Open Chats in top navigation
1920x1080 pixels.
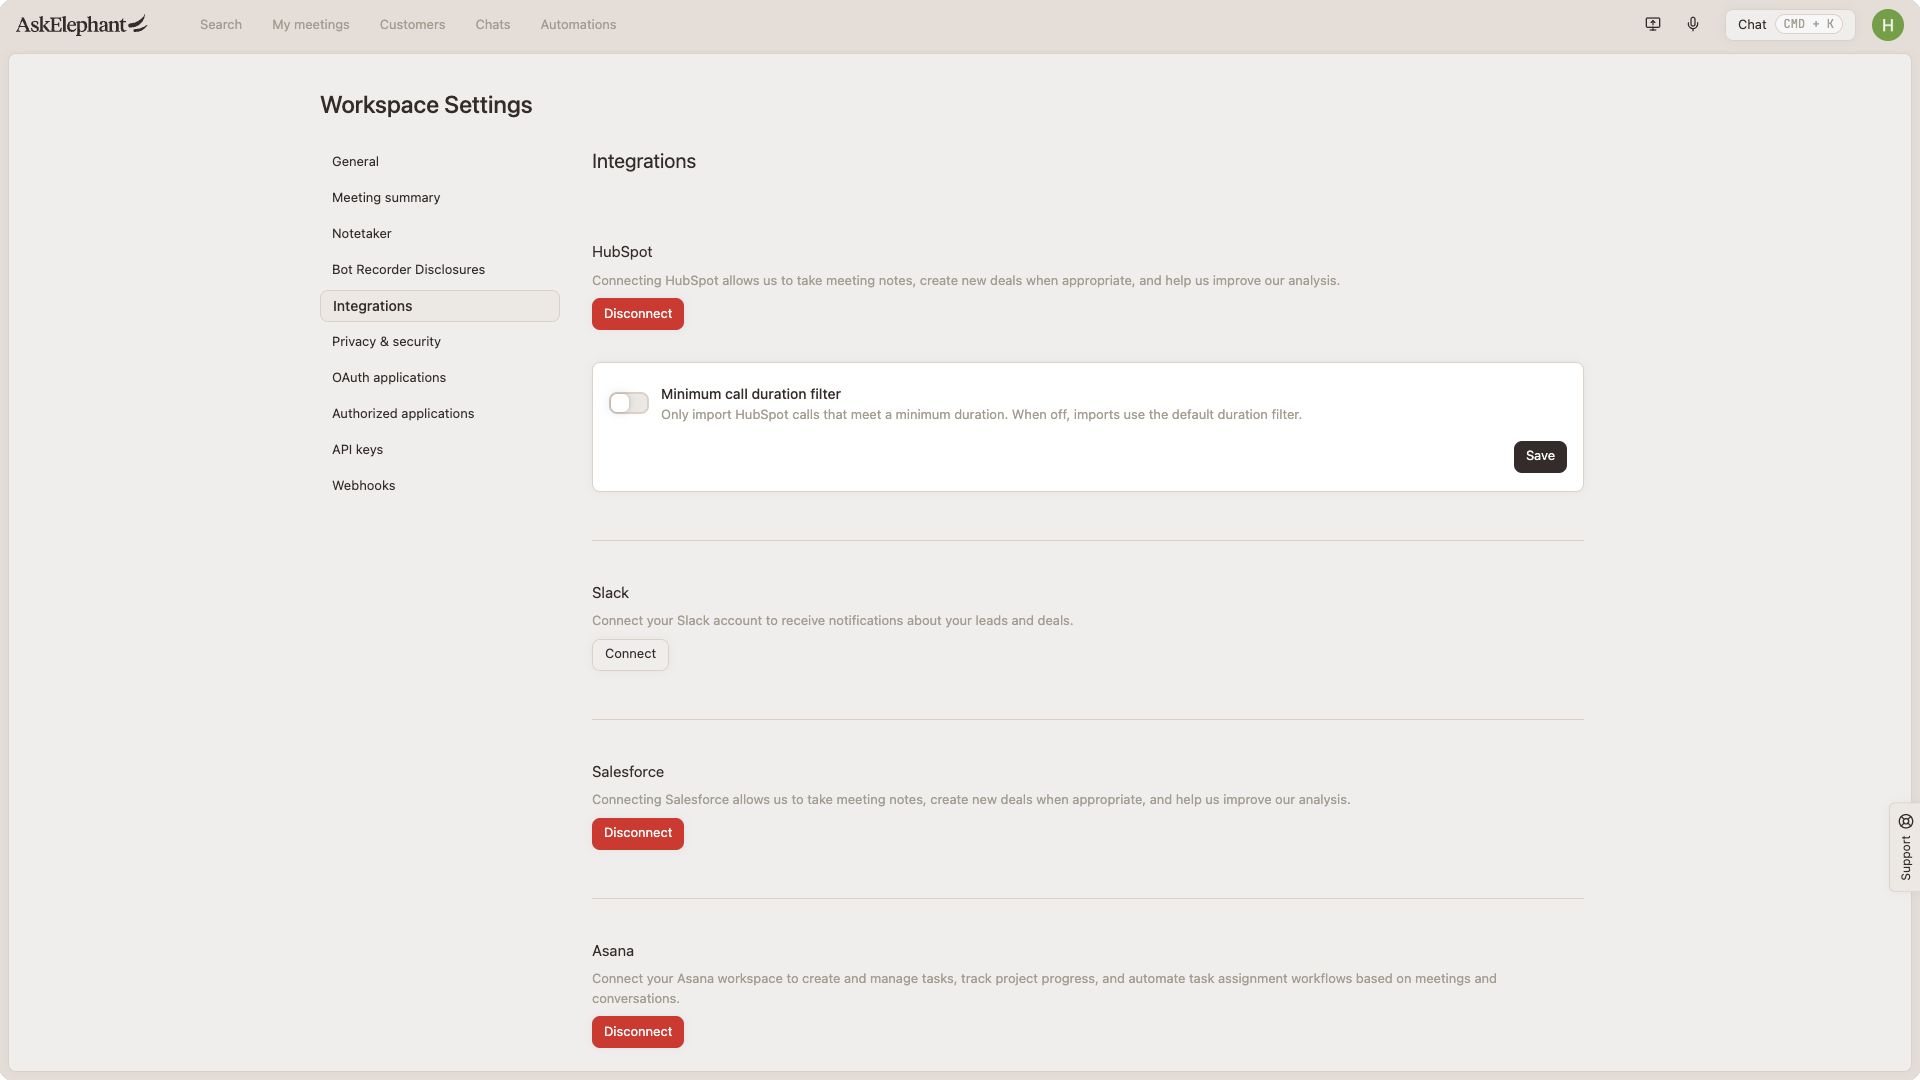[493, 24]
